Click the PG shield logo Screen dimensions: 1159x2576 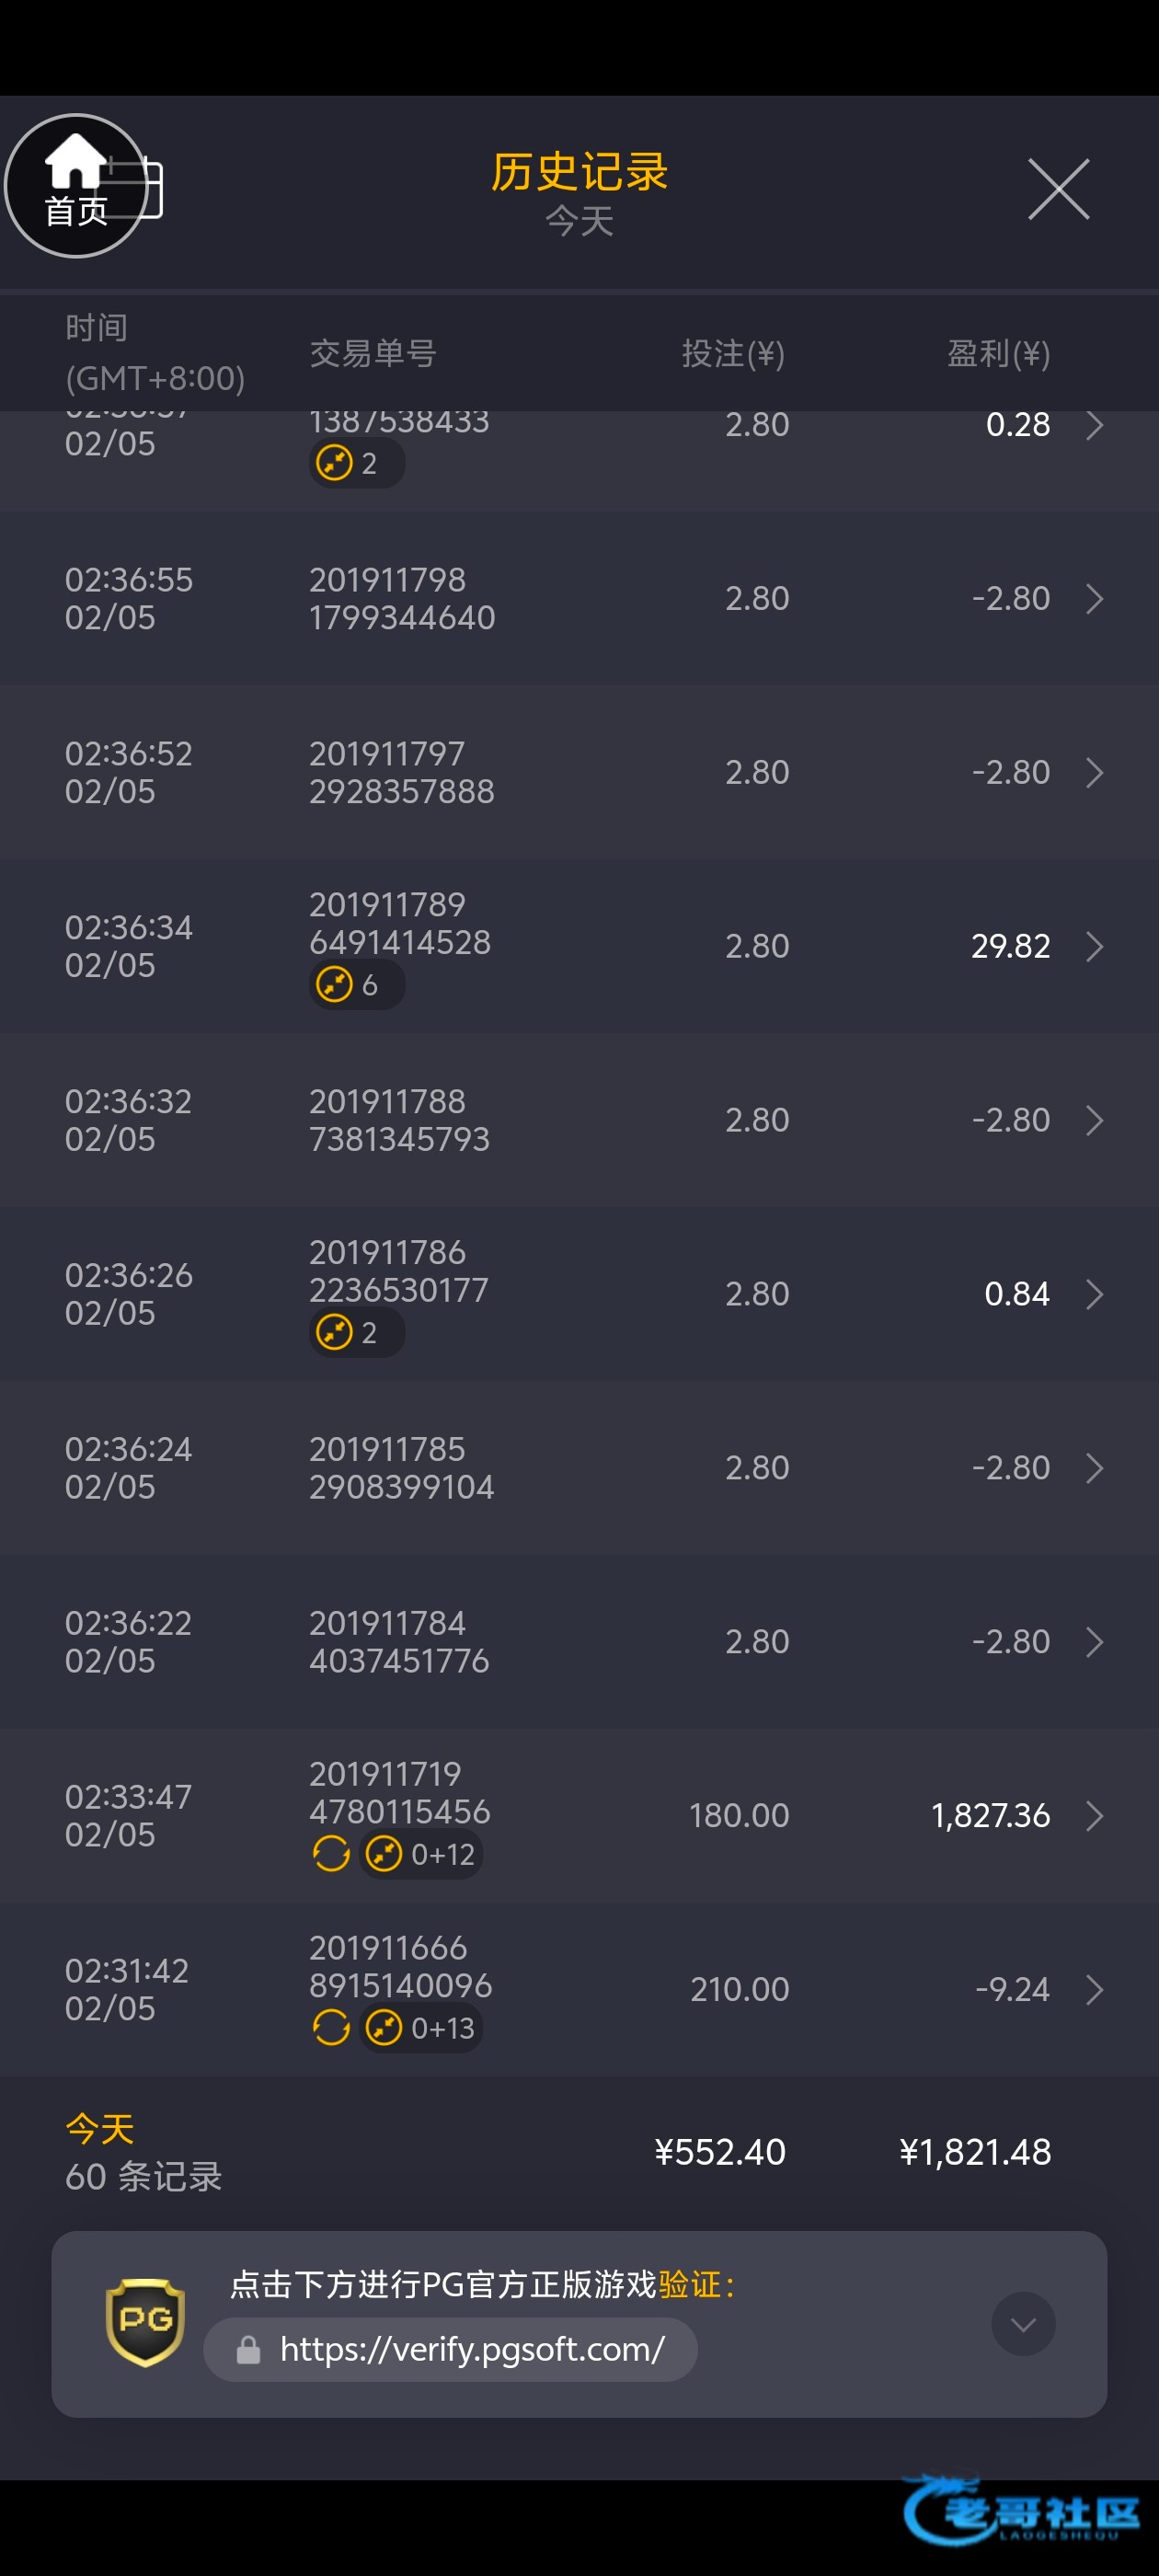tap(145, 2322)
